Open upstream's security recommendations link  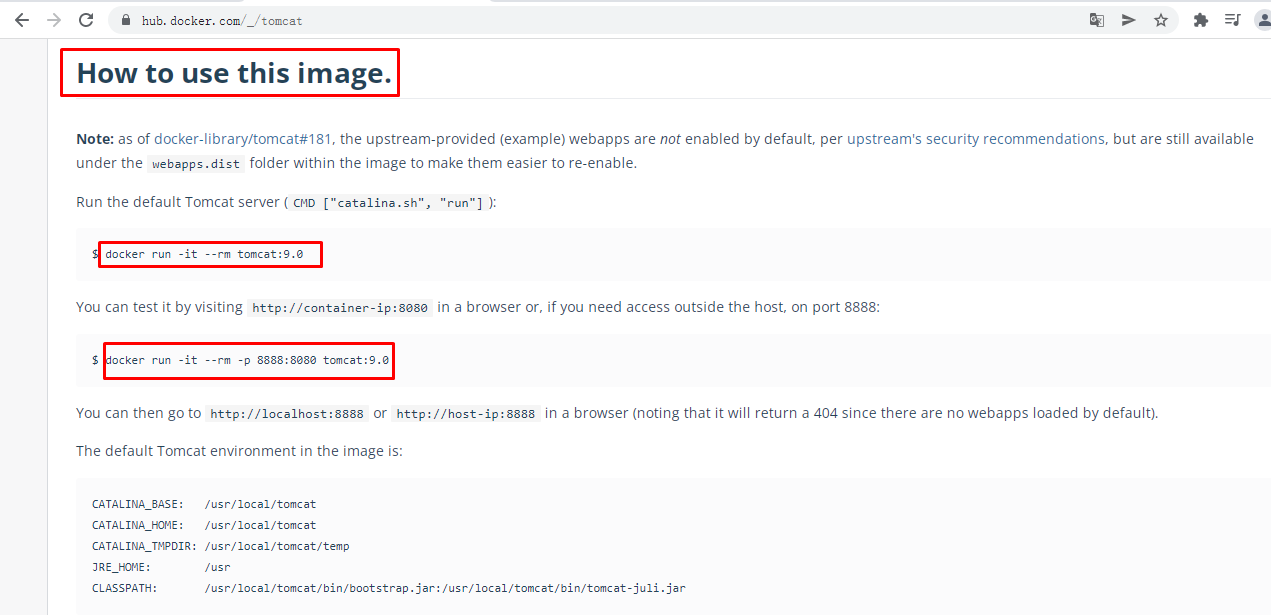[x=975, y=139]
